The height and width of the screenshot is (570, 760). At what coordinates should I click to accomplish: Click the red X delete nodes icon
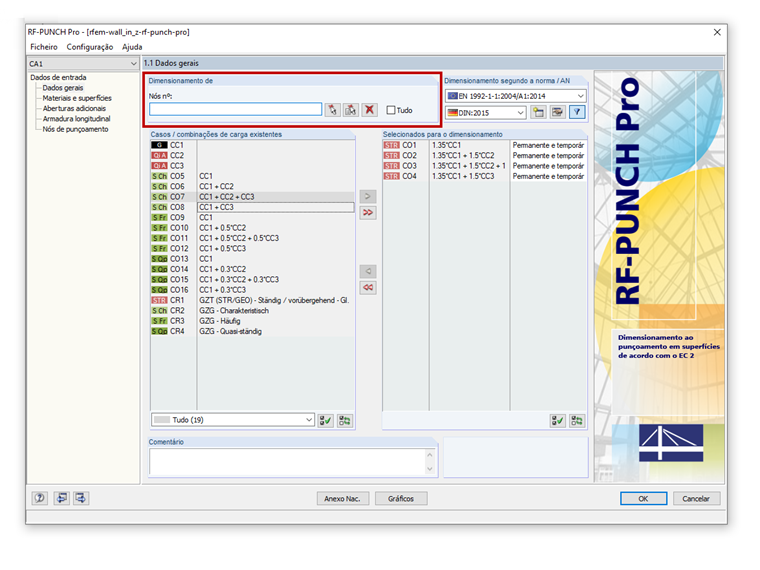[369, 110]
